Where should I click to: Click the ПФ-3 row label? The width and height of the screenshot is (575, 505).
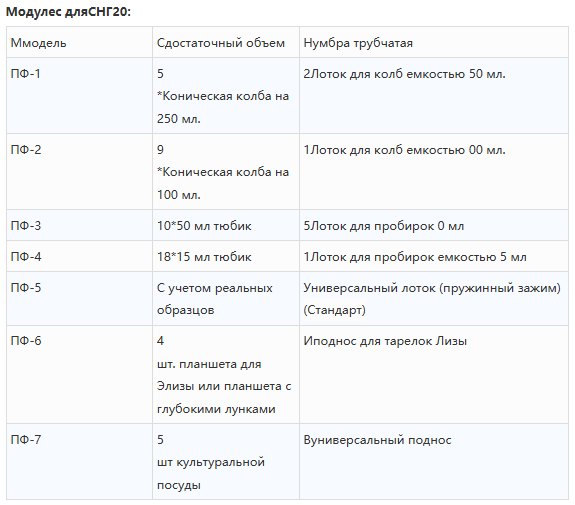point(26,226)
